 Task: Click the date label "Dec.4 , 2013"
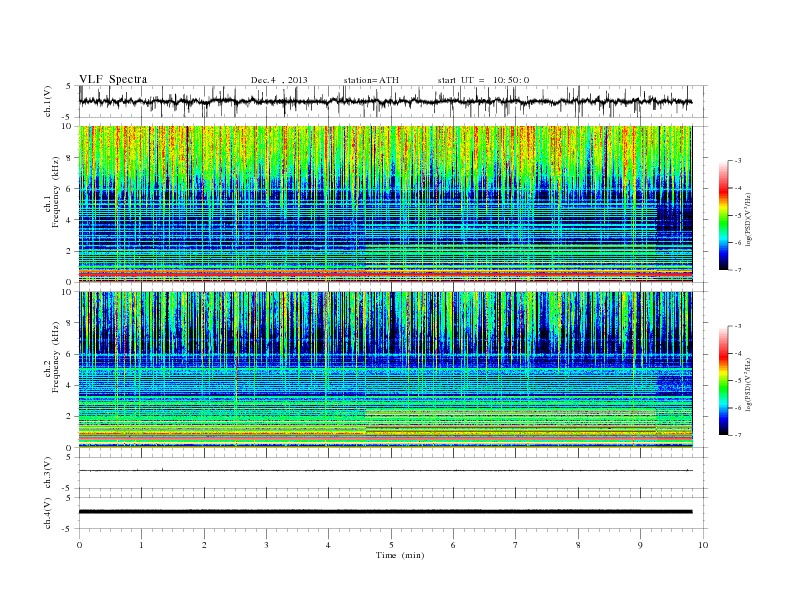pos(279,80)
